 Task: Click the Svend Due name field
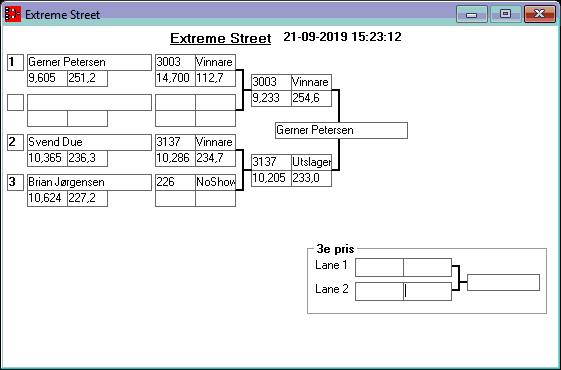pos(89,142)
